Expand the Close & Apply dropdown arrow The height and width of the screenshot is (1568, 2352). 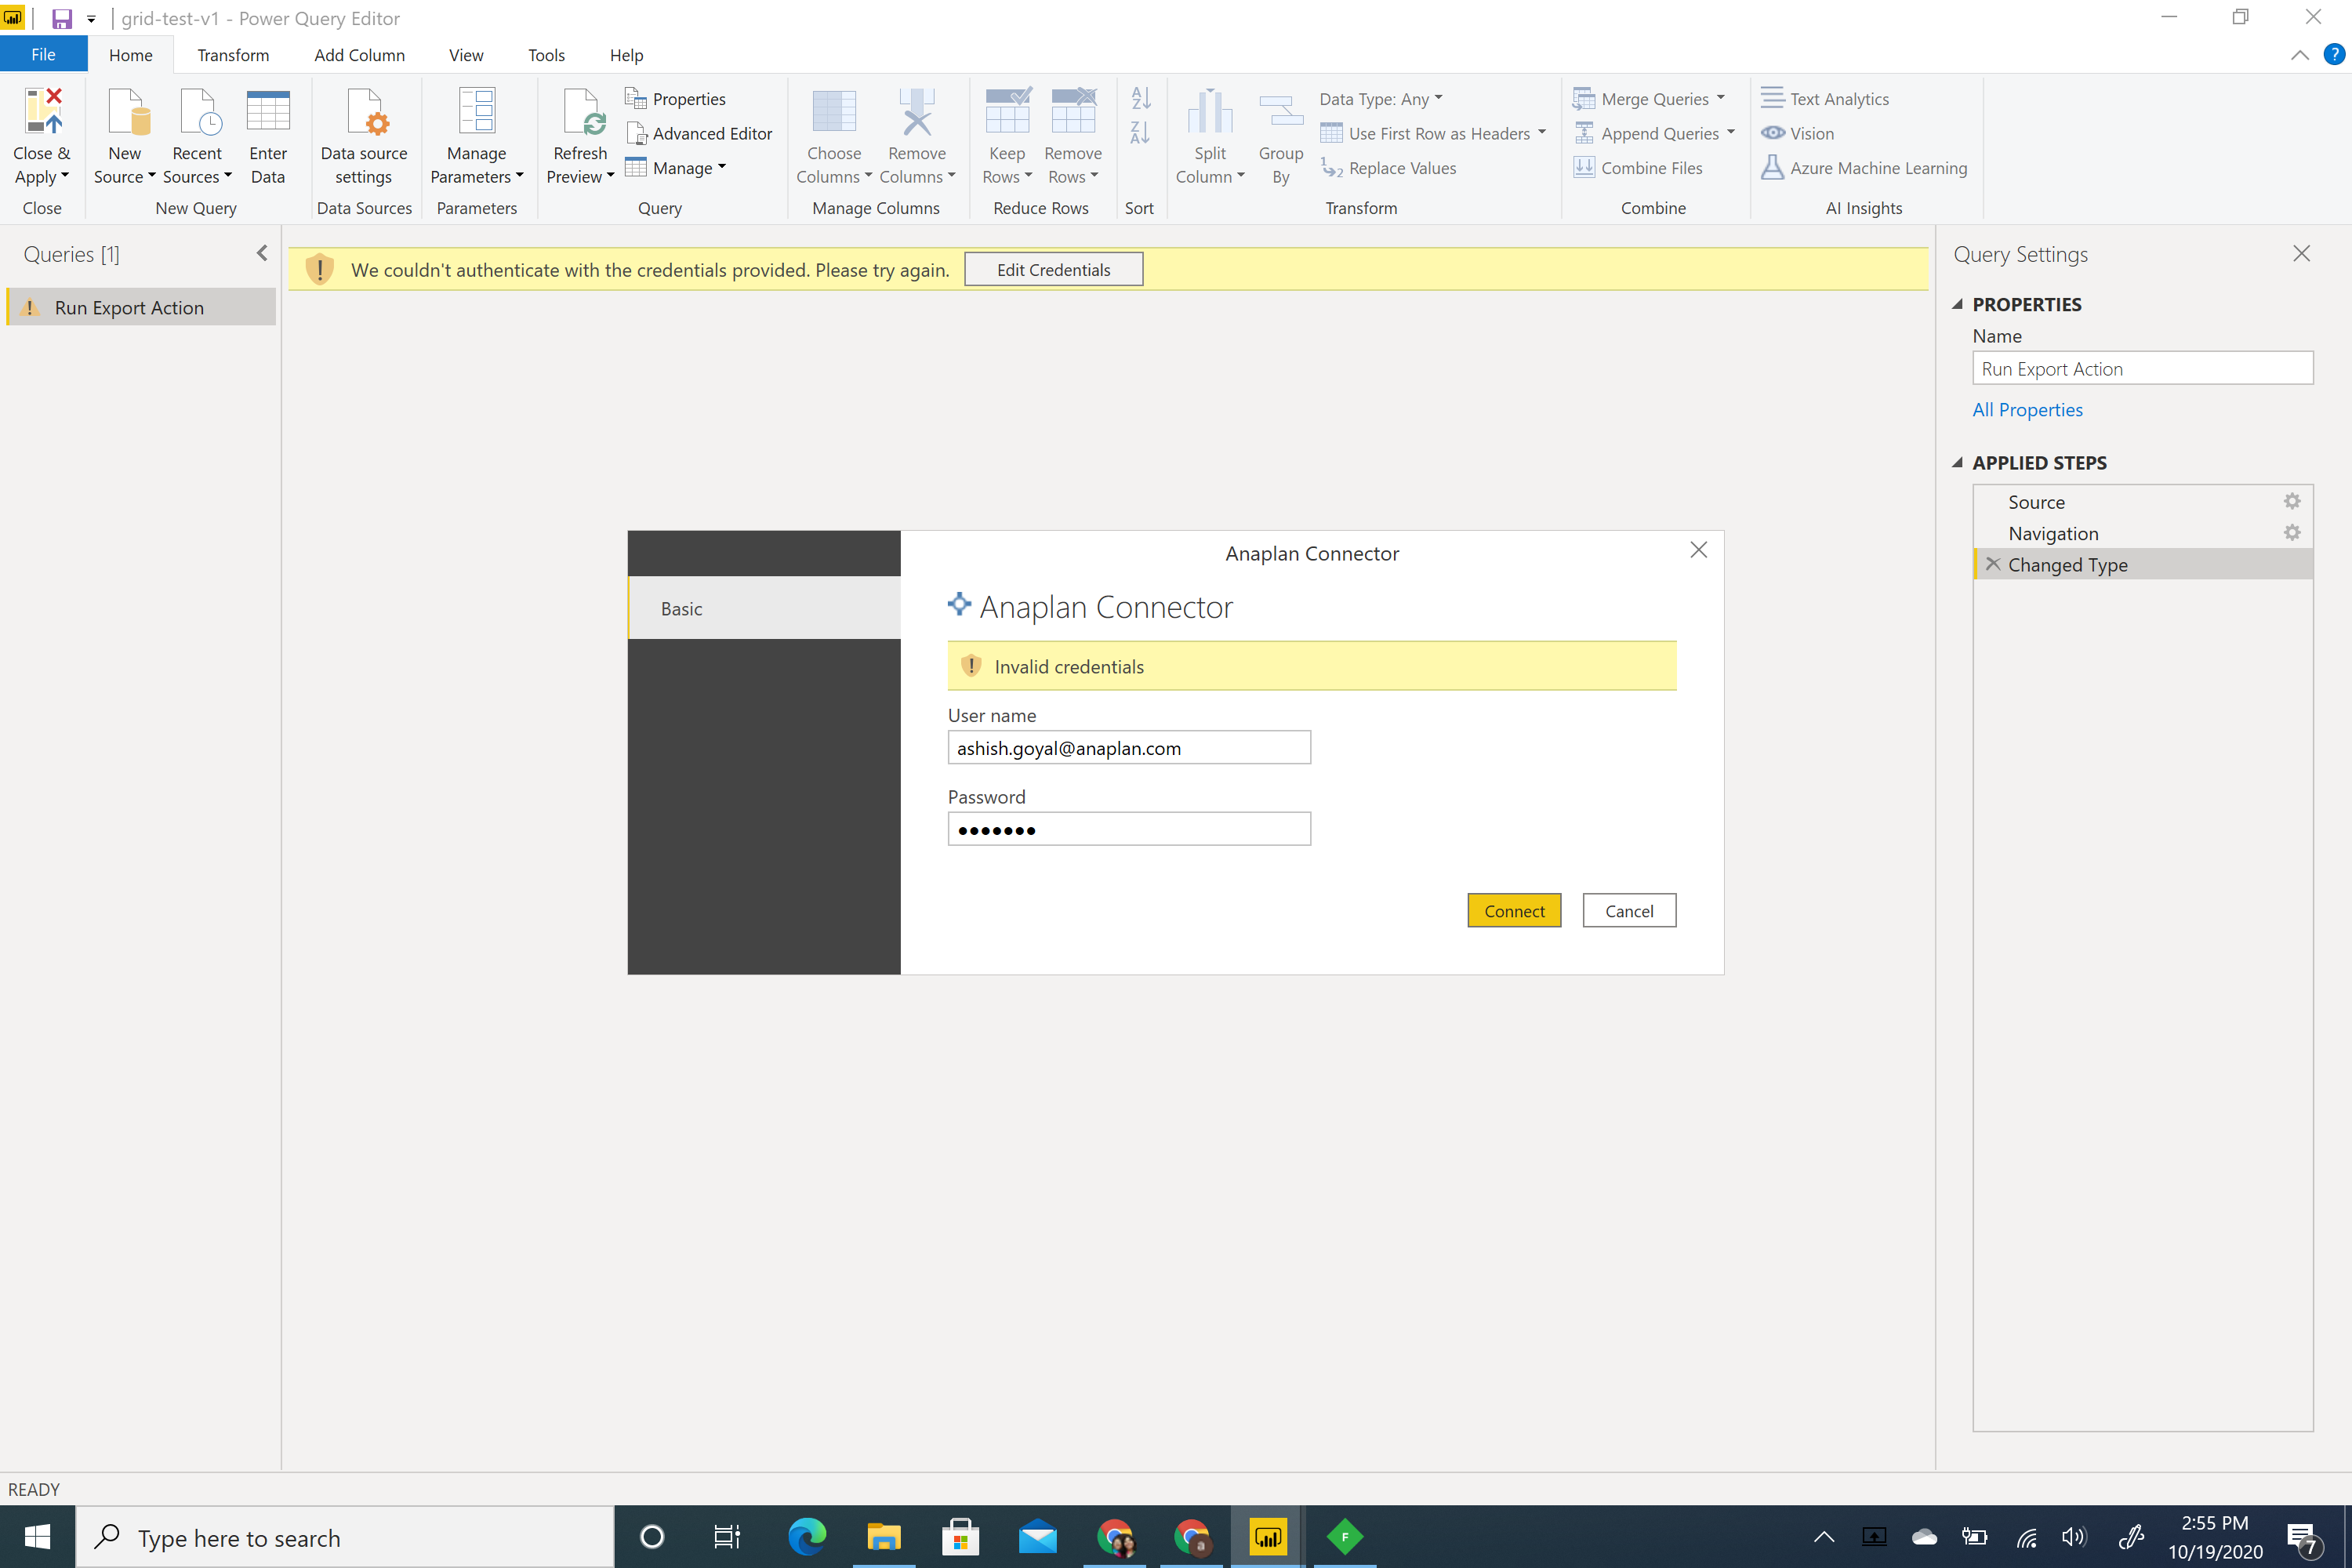pyautogui.click(x=65, y=176)
